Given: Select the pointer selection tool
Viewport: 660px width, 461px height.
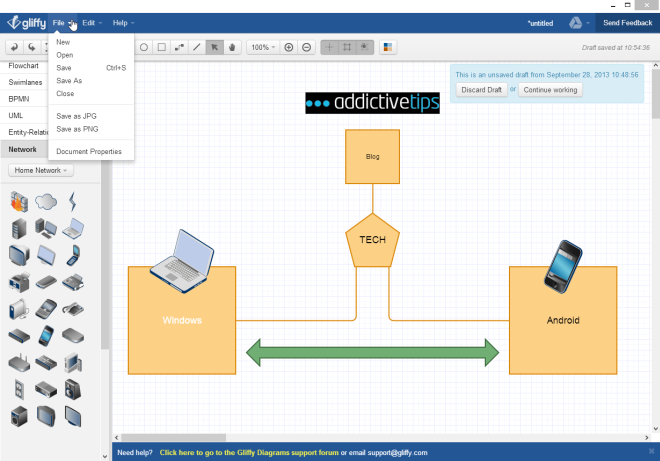Looking at the screenshot, I should pyautogui.click(x=214, y=47).
